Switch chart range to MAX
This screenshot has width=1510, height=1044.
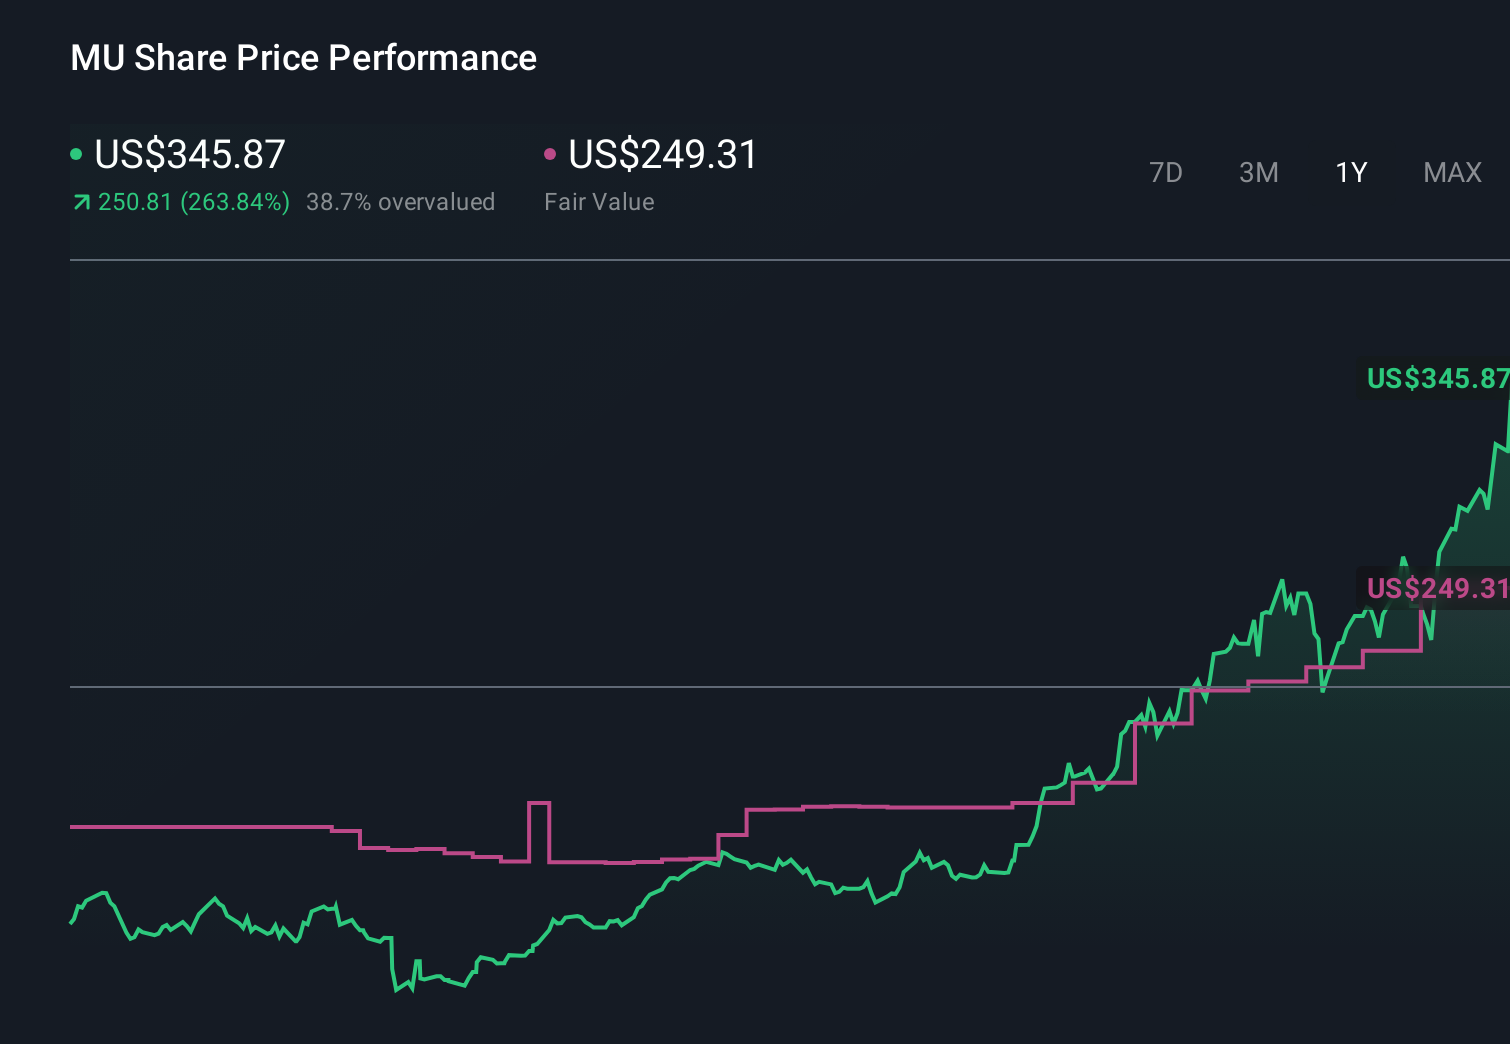(x=1452, y=172)
